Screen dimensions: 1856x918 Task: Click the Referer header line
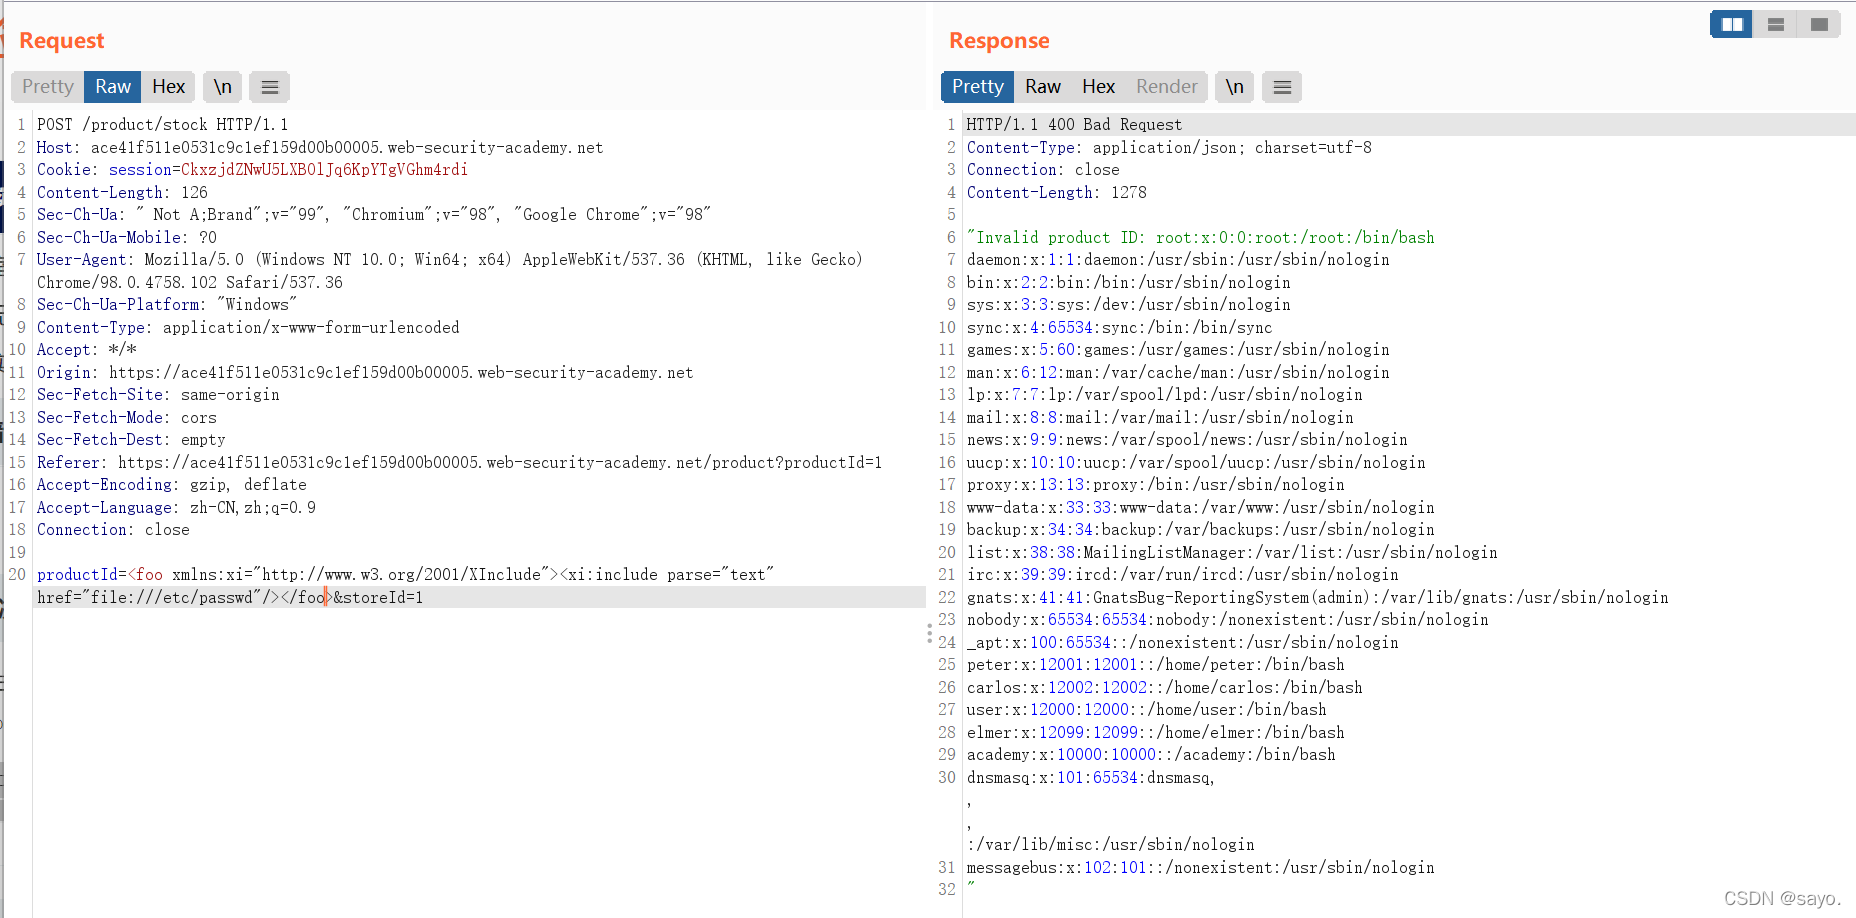click(x=460, y=463)
